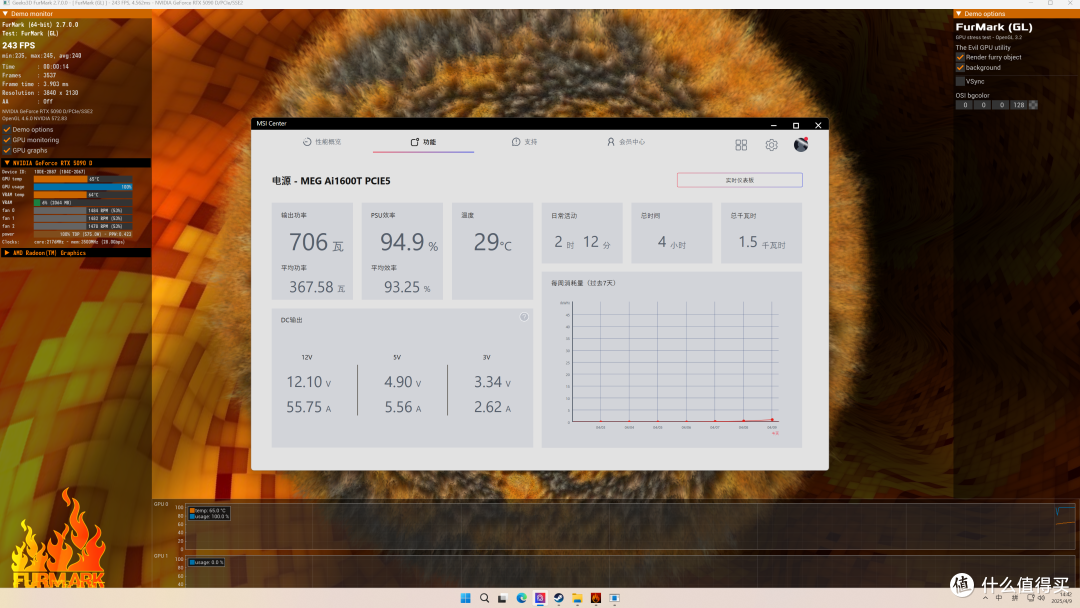Open Steam from the taskbar
The width and height of the screenshot is (1080, 608).
pyautogui.click(x=559, y=598)
